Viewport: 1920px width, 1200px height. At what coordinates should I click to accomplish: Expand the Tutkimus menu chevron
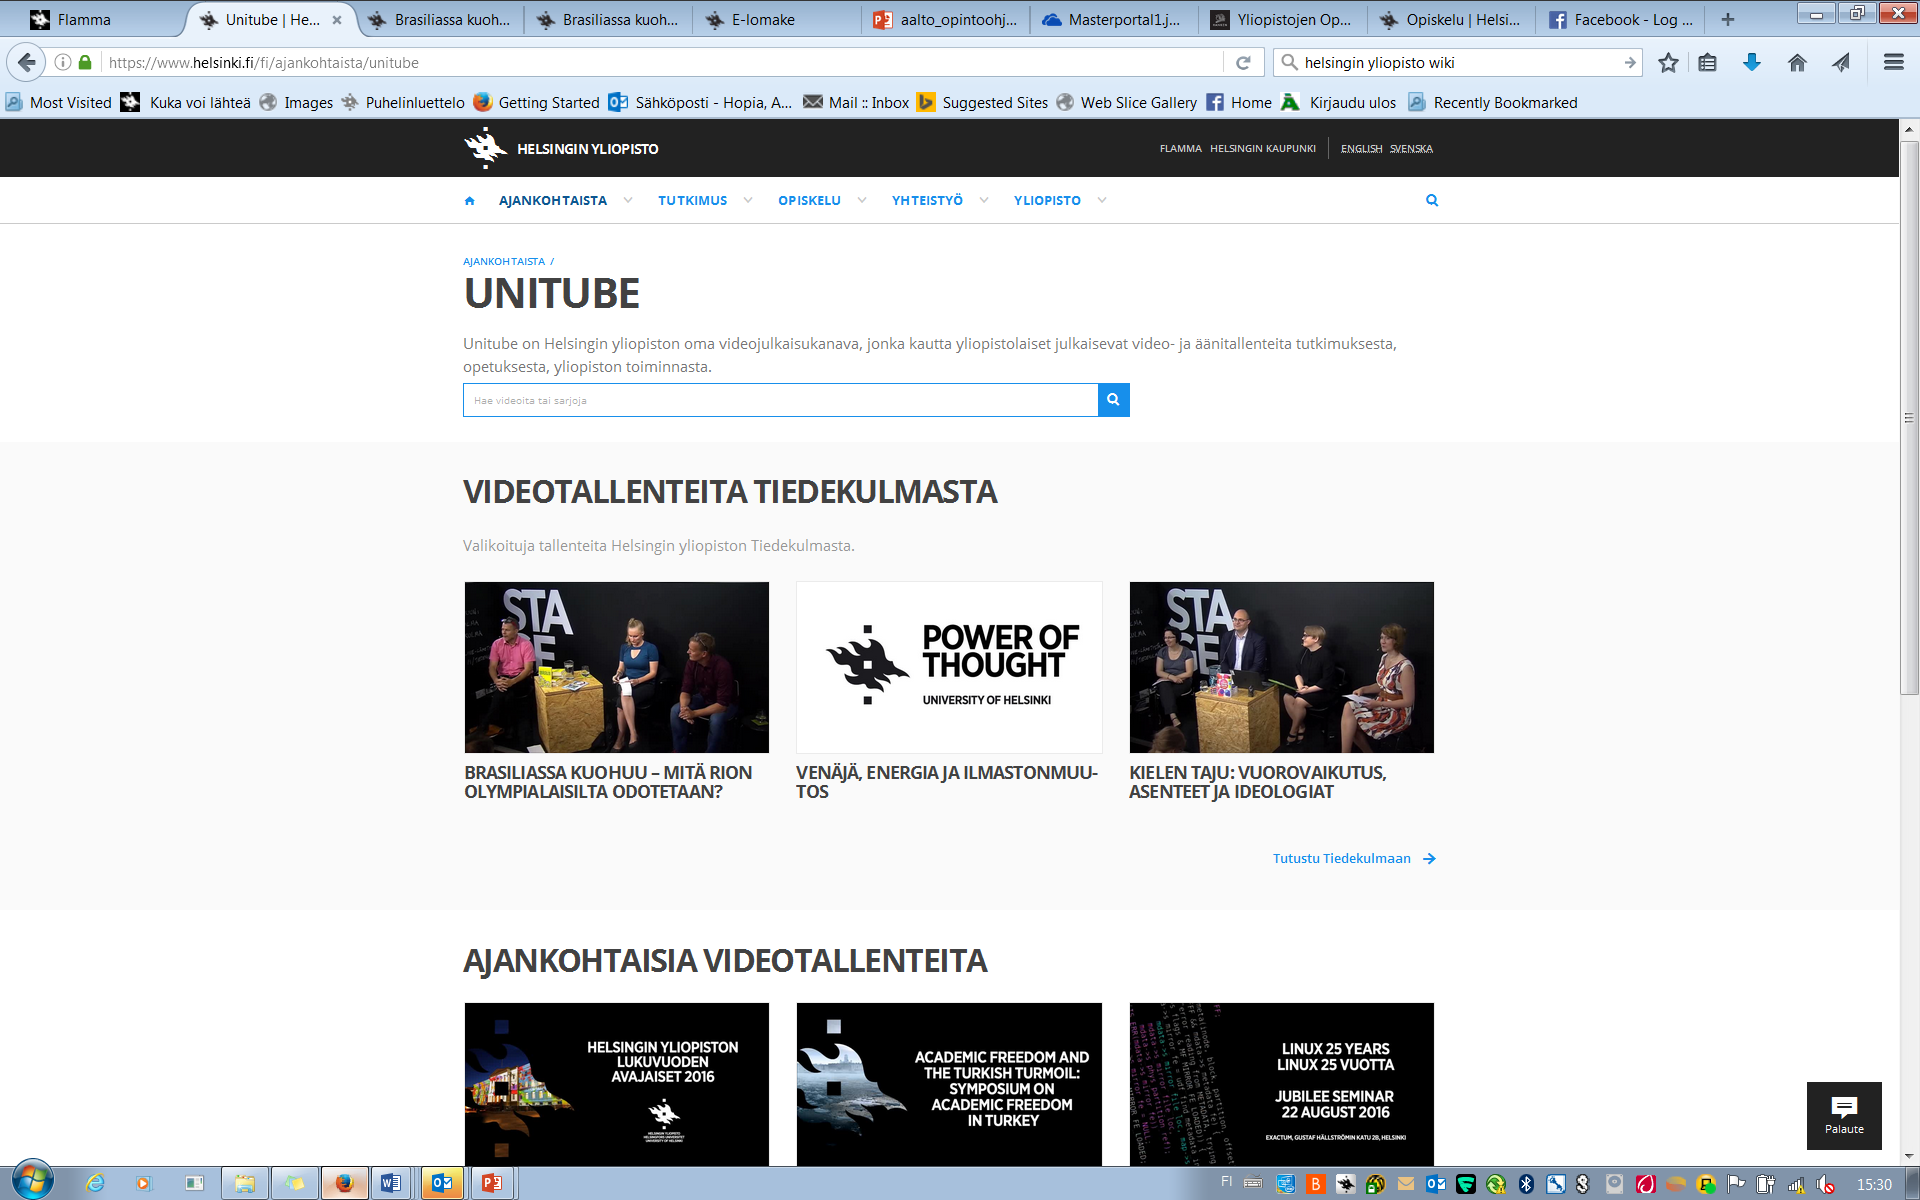748,200
